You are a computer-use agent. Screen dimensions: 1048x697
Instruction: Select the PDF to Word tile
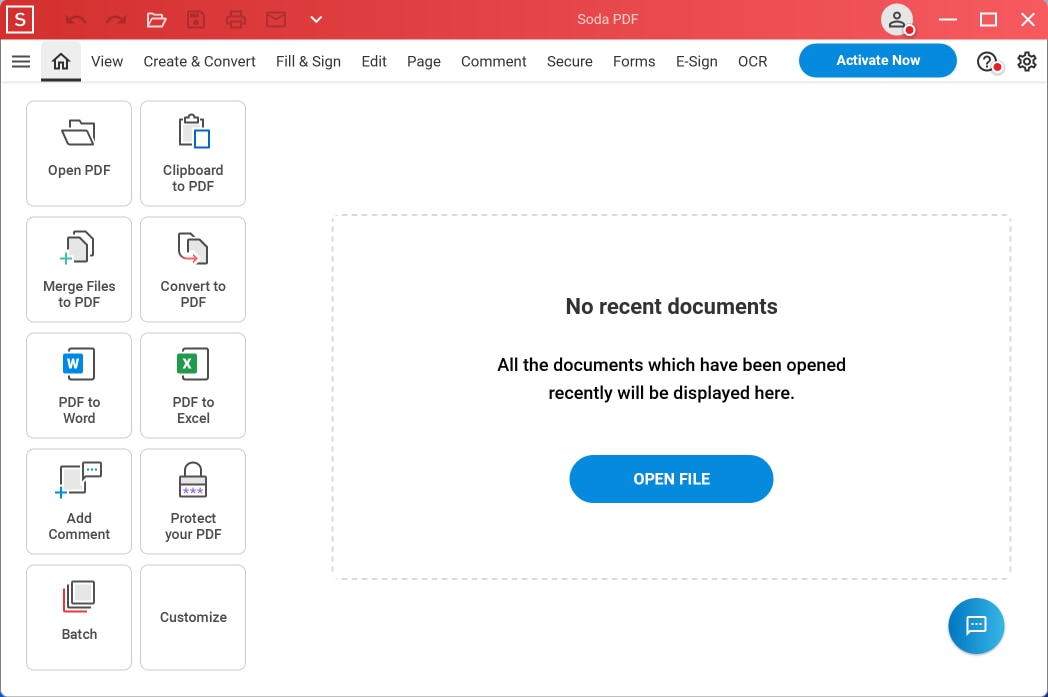[x=79, y=386]
